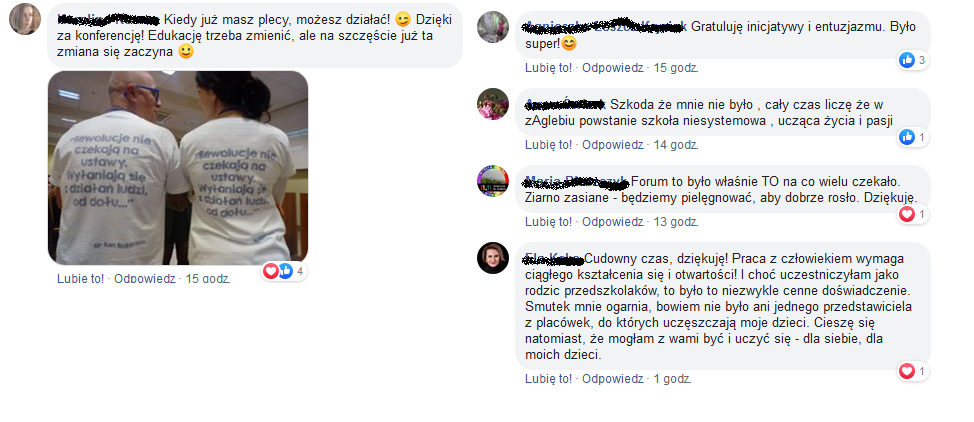
Task: Open the flower avatar beside the "Szkoda że mnie nie było" comment
Action: point(493,104)
